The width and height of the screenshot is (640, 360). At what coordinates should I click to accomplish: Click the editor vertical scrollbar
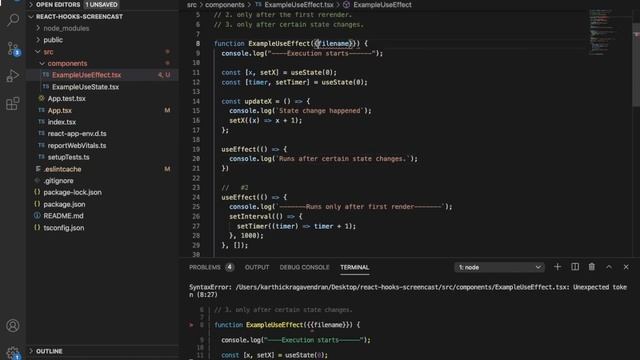[636, 64]
